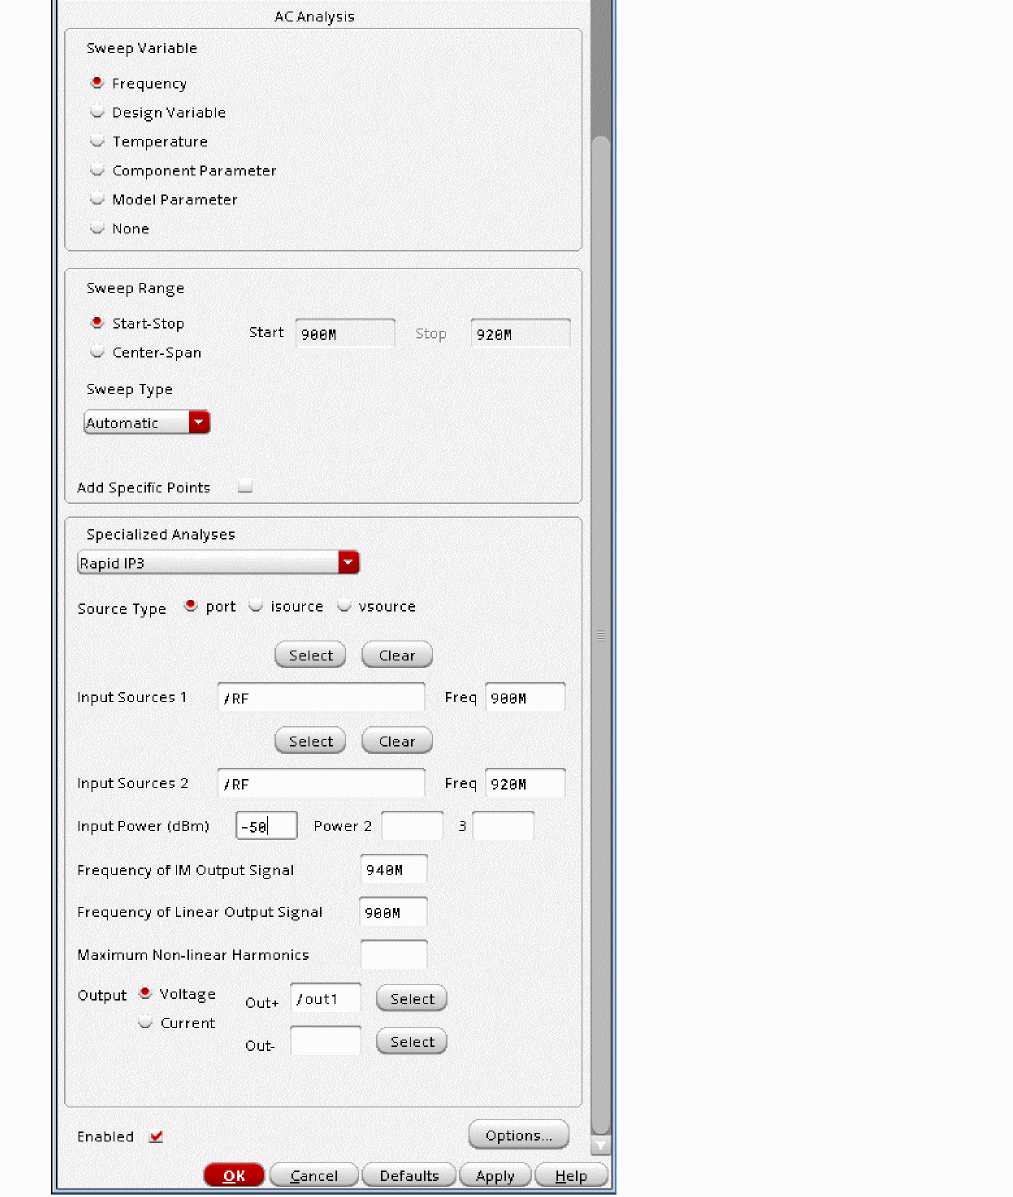This screenshot has width=1013, height=1197.
Task: Switch sweep range to Center-Span
Action: pyautogui.click(x=97, y=352)
